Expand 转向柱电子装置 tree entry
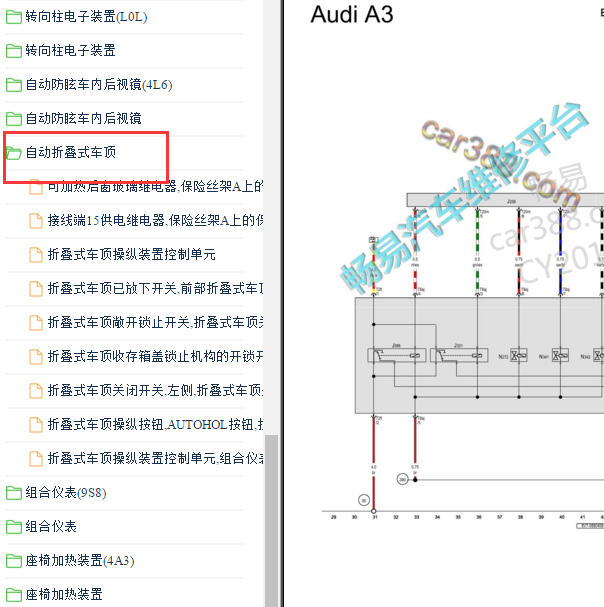604x607 pixels. pyautogui.click(x=70, y=50)
